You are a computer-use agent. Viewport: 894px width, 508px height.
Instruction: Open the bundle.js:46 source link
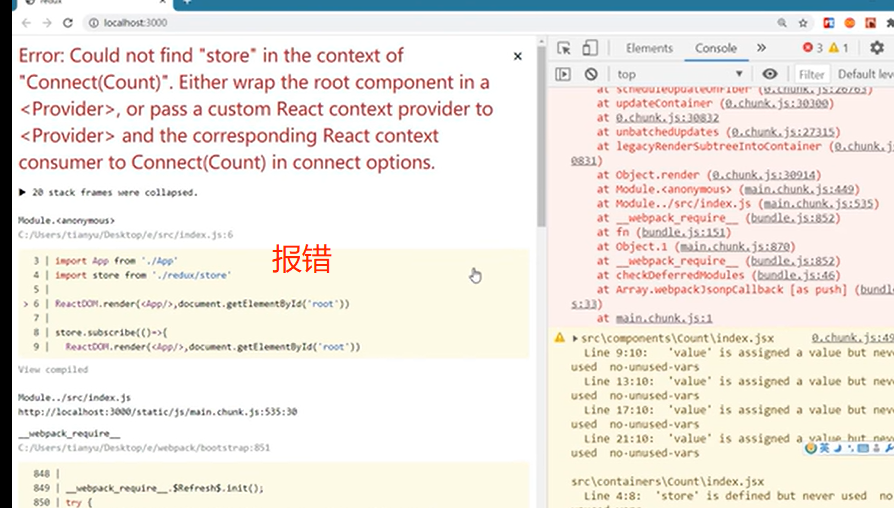796,275
